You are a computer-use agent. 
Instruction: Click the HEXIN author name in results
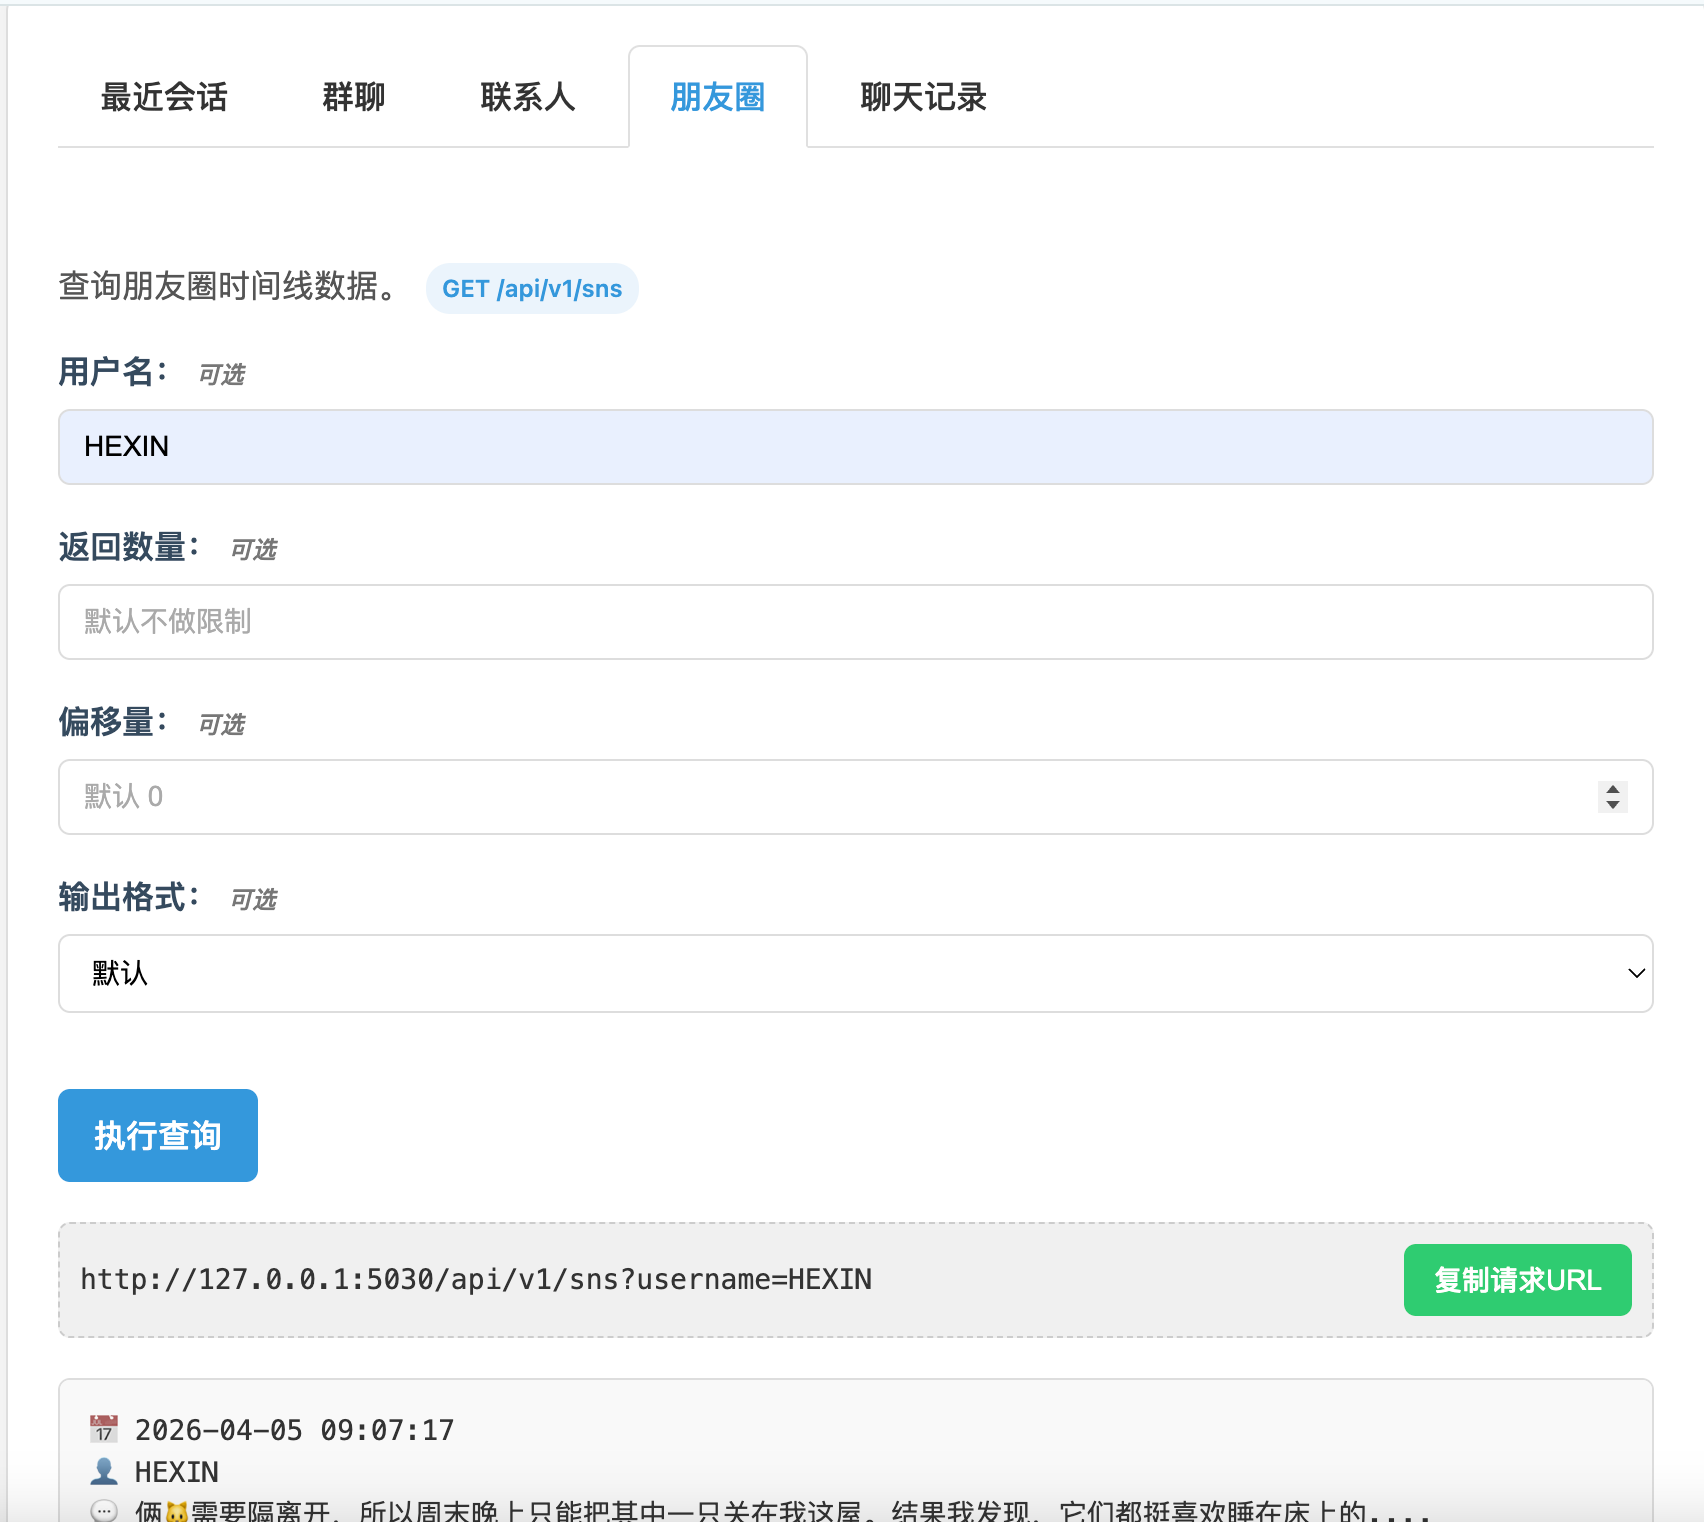pos(176,1472)
